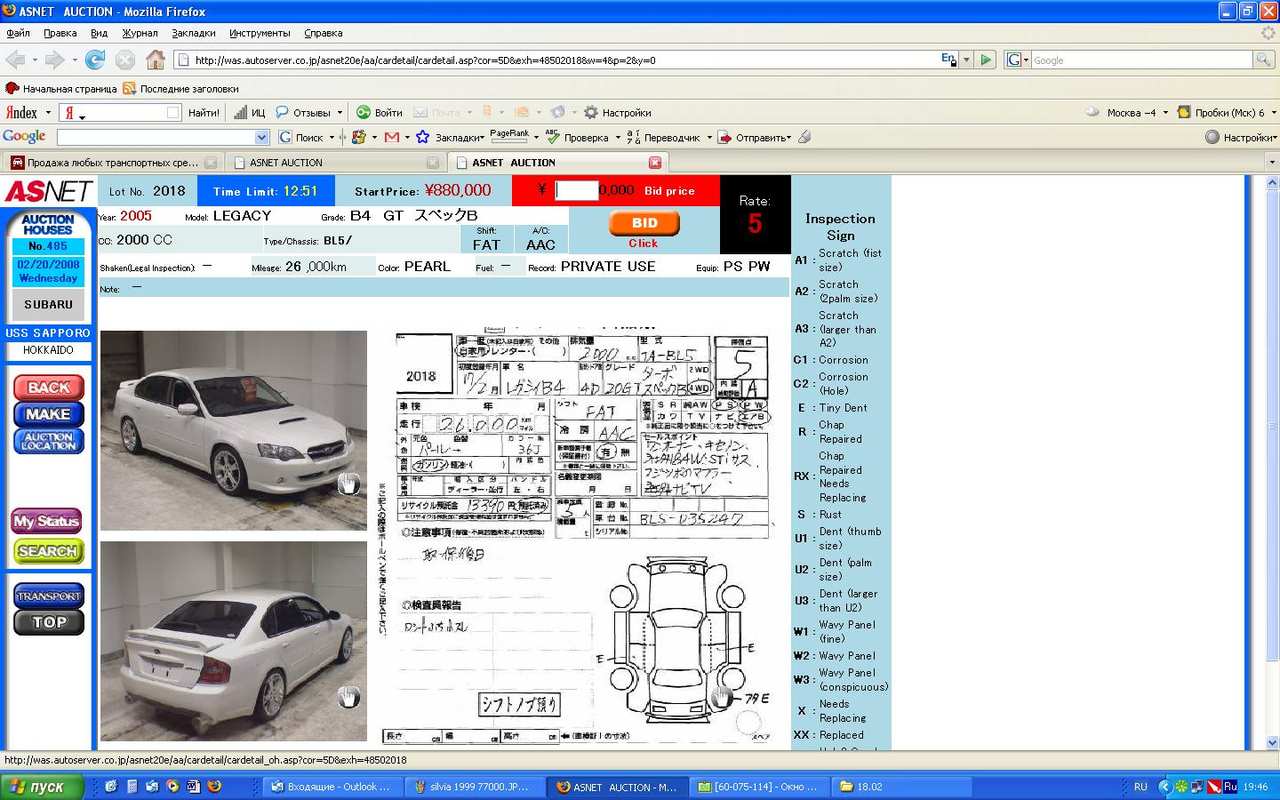Switch to the inactive ASNET AUCTION tab
The height and width of the screenshot is (800, 1280).
(x=334, y=162)
